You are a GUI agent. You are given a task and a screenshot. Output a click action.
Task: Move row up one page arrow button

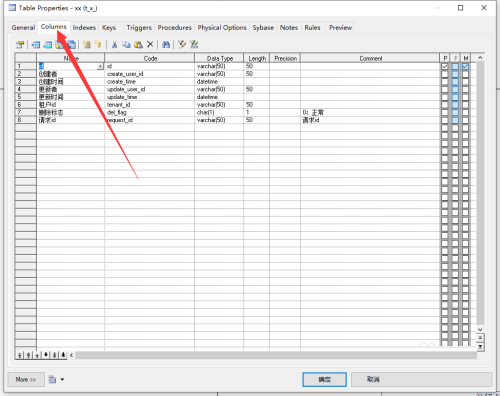(x=28, y=355)
